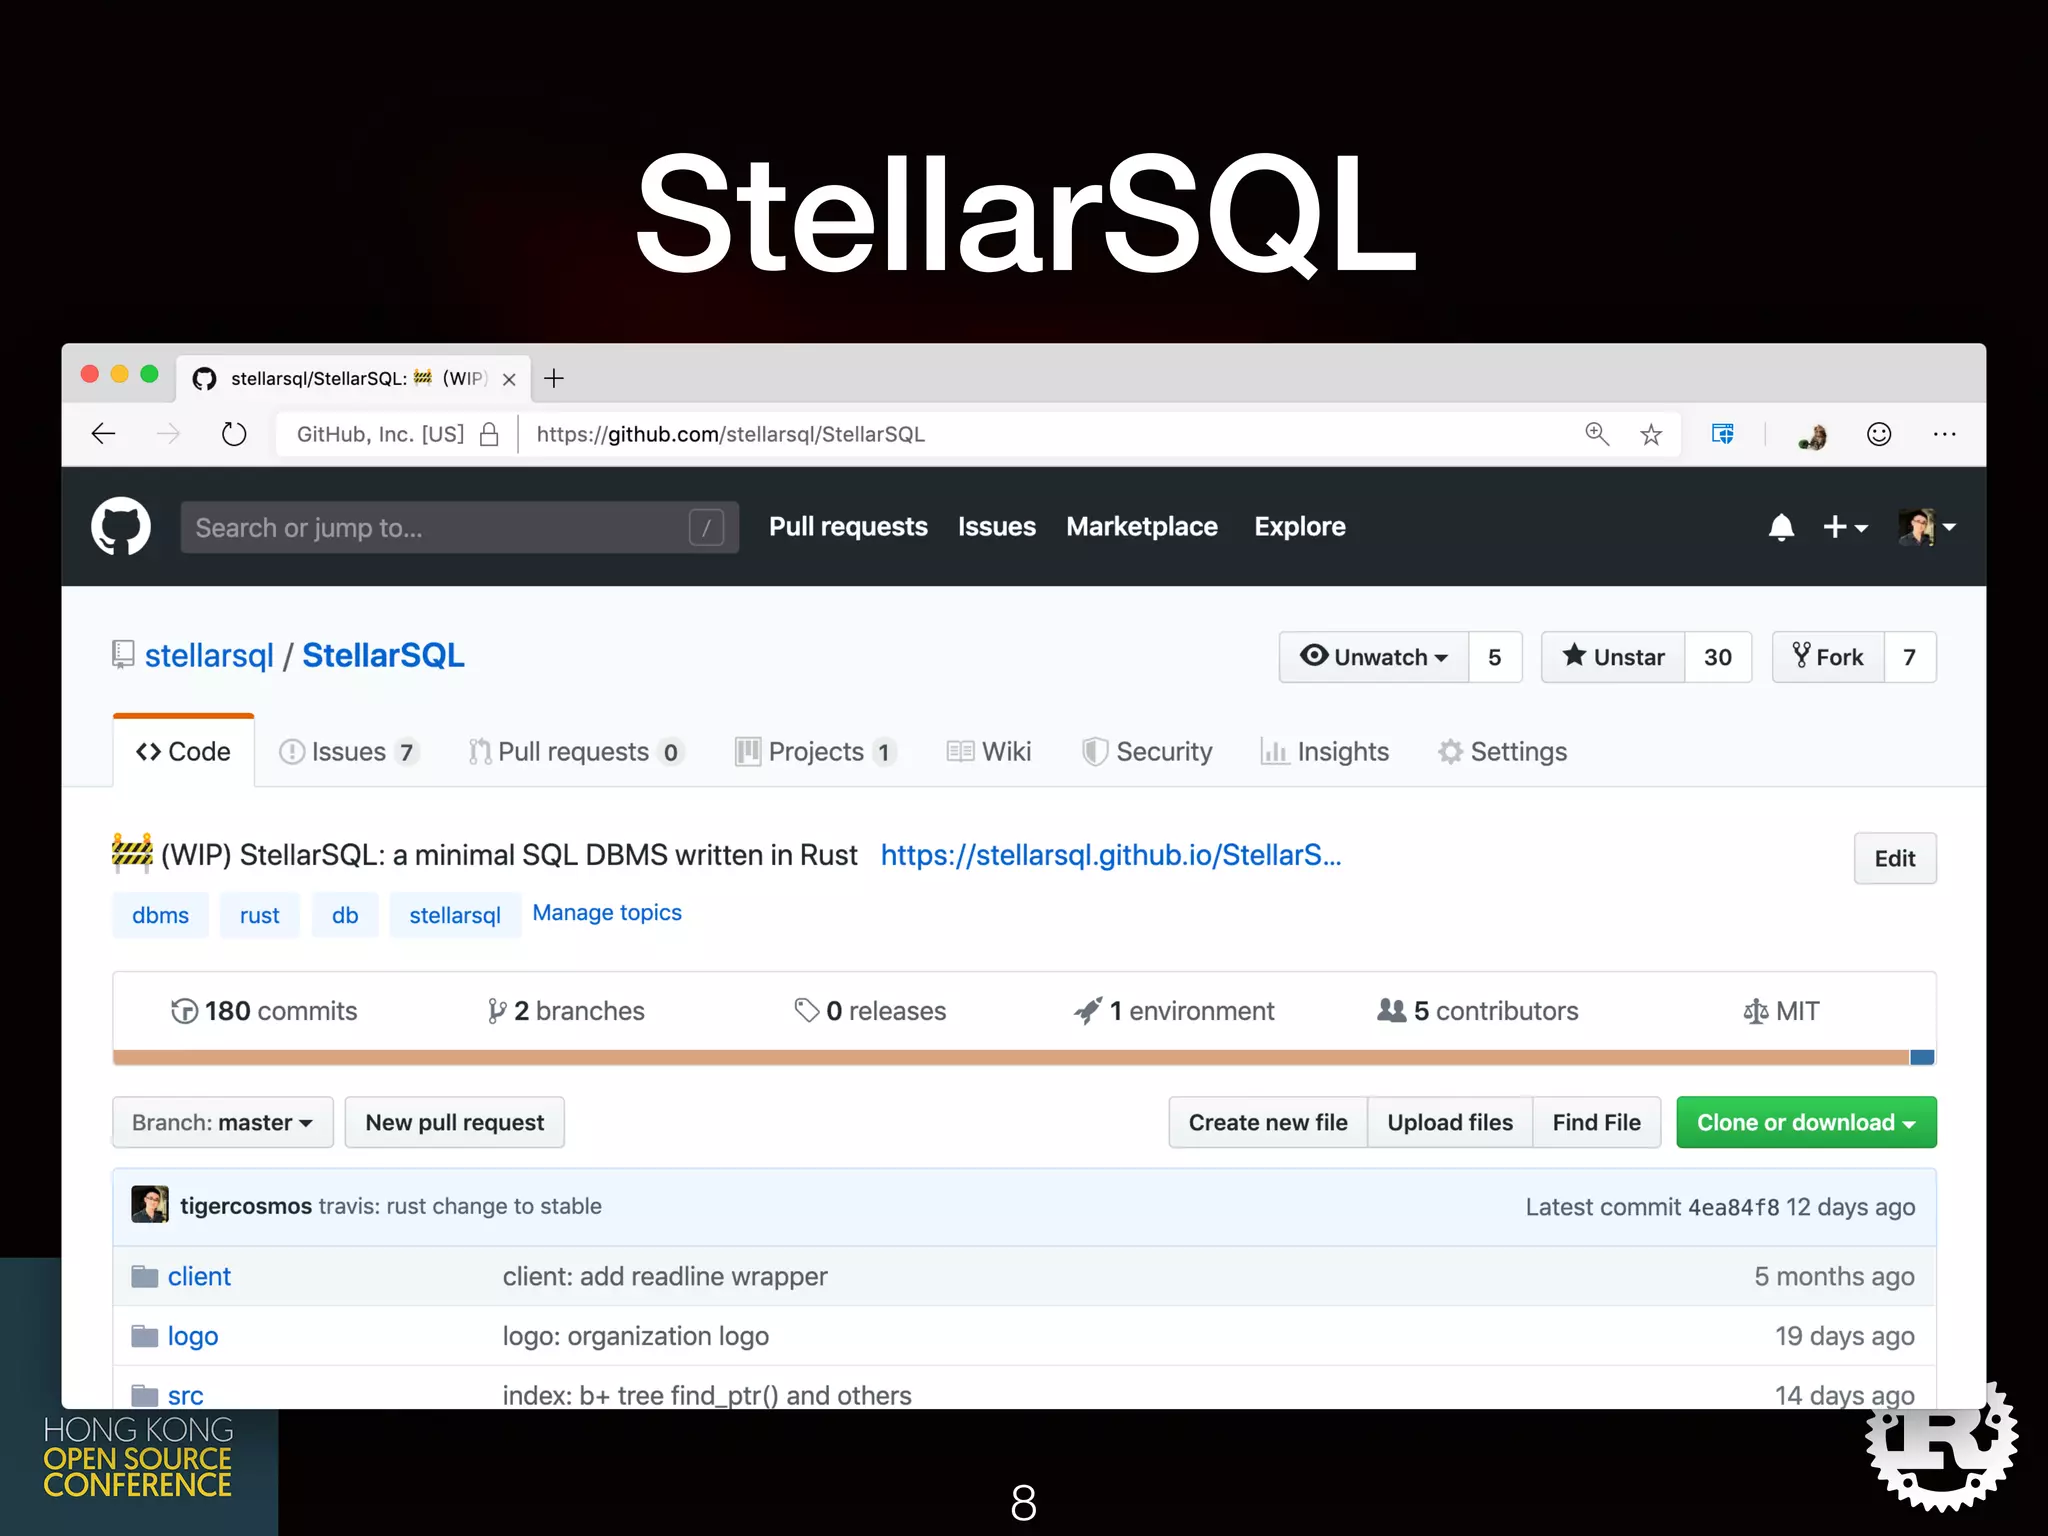Open the stellarsql organization link
The image size is (2048, 1536).
pos(209,656)
